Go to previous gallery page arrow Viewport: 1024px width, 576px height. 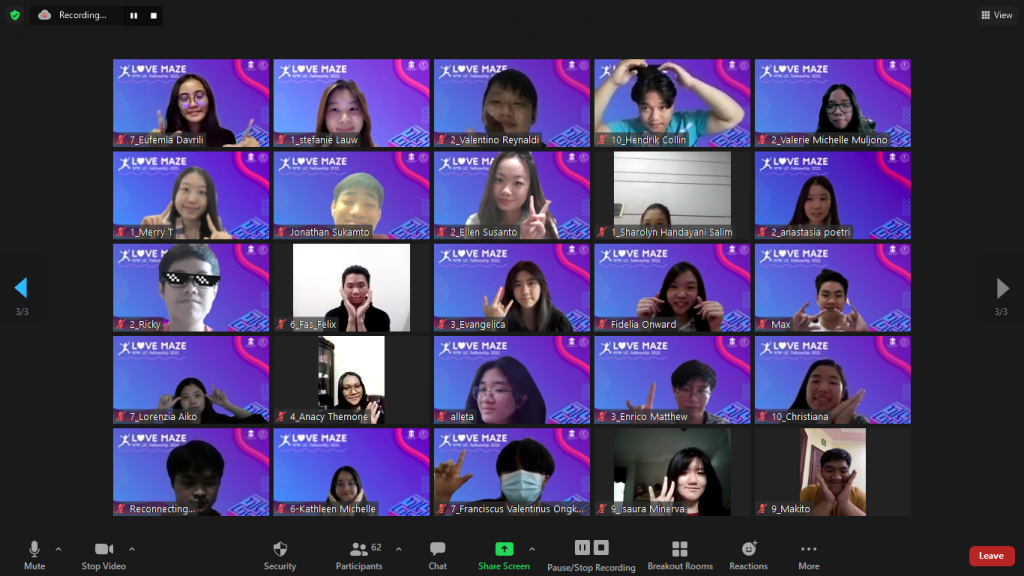point(20,288)
